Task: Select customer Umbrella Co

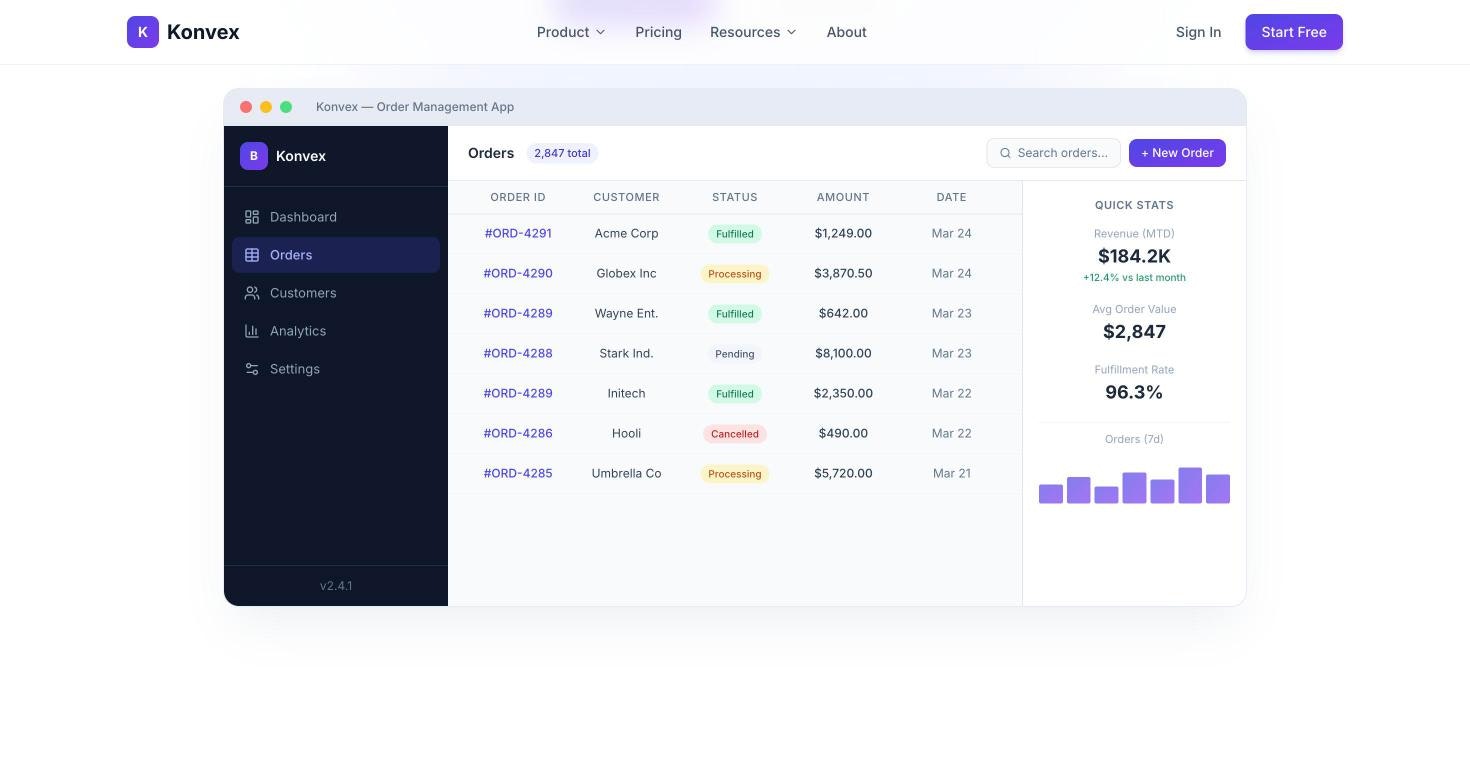Action: [626, 473]
